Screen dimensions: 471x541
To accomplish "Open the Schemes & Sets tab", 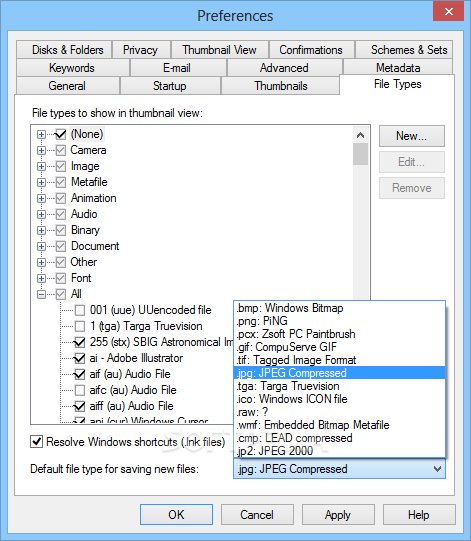I will (x=404, y=50).
